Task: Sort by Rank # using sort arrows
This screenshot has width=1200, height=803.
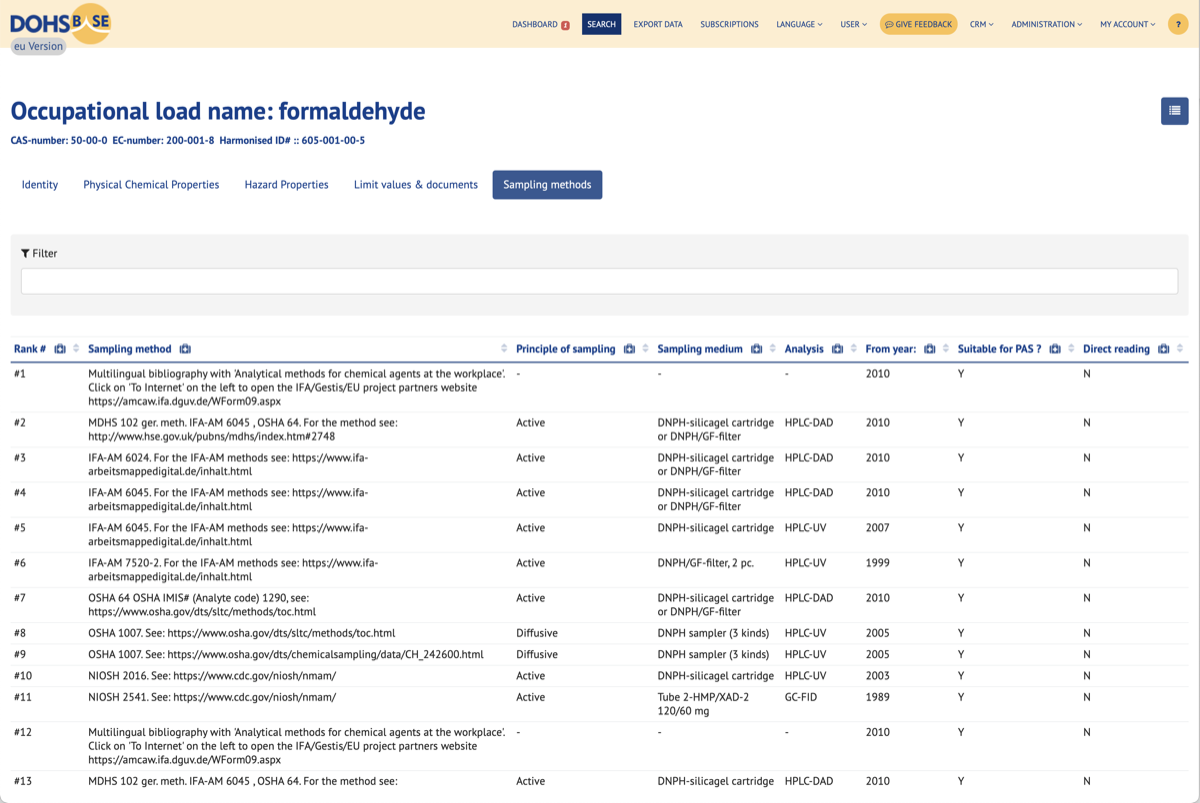Action: click(77, 349)
